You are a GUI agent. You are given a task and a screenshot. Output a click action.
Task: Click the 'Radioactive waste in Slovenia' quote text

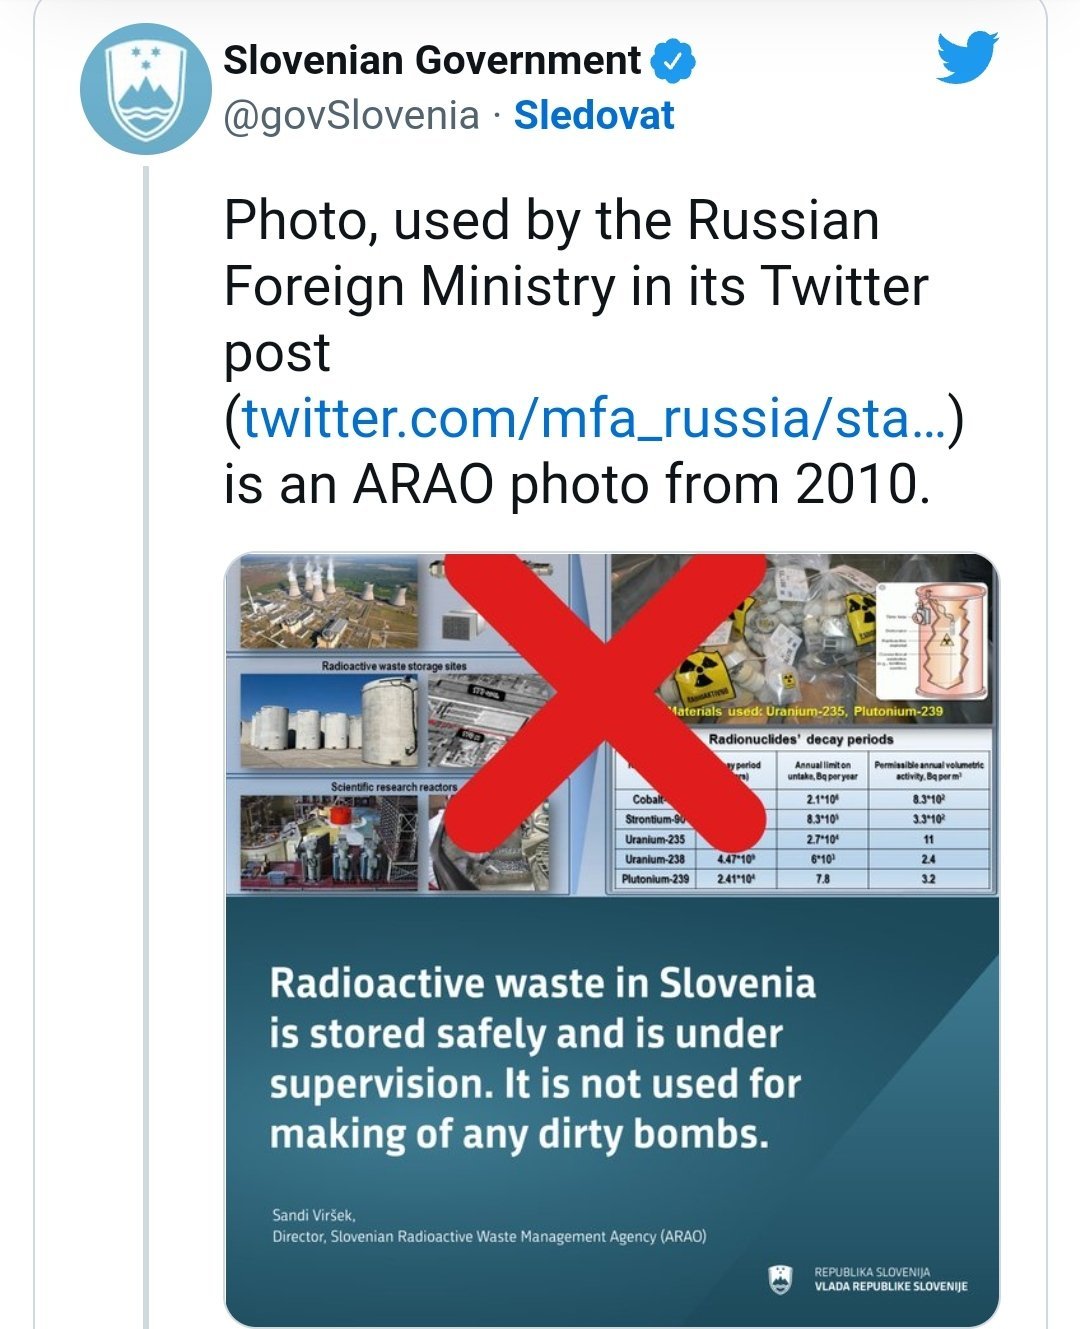542,1058
